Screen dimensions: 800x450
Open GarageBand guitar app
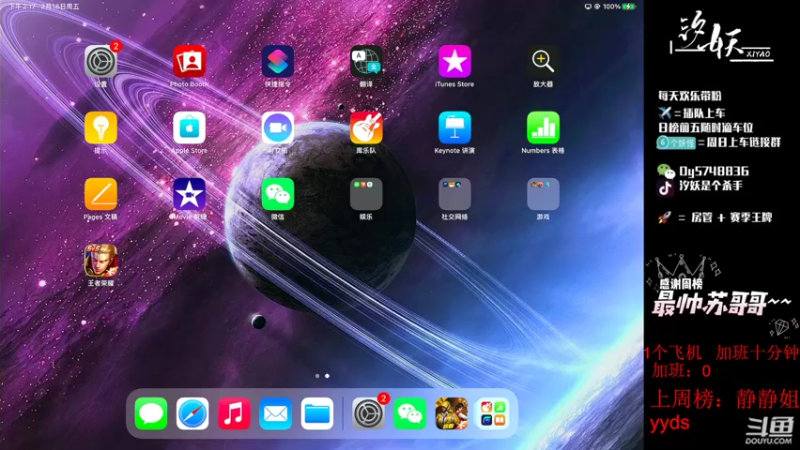pyautogui.click(x=366, y=128)
